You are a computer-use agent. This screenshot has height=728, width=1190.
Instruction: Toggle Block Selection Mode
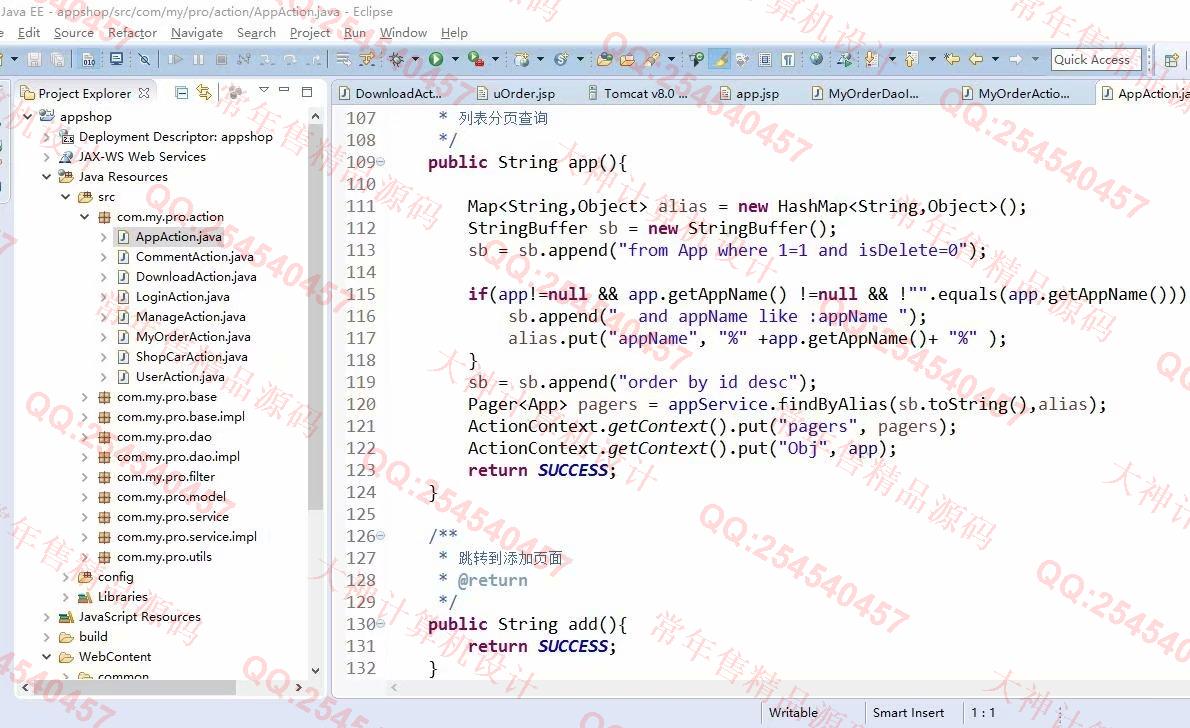click(765, 59)
